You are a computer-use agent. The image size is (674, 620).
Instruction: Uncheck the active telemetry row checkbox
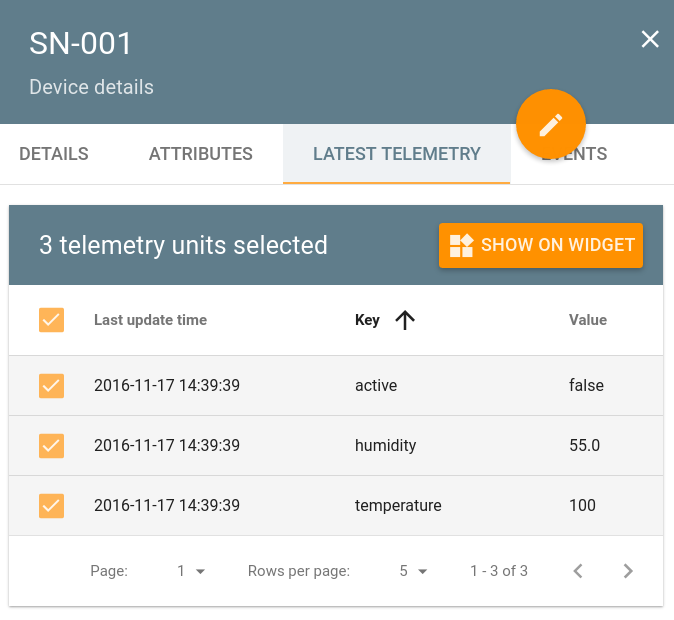click(51, 386)
